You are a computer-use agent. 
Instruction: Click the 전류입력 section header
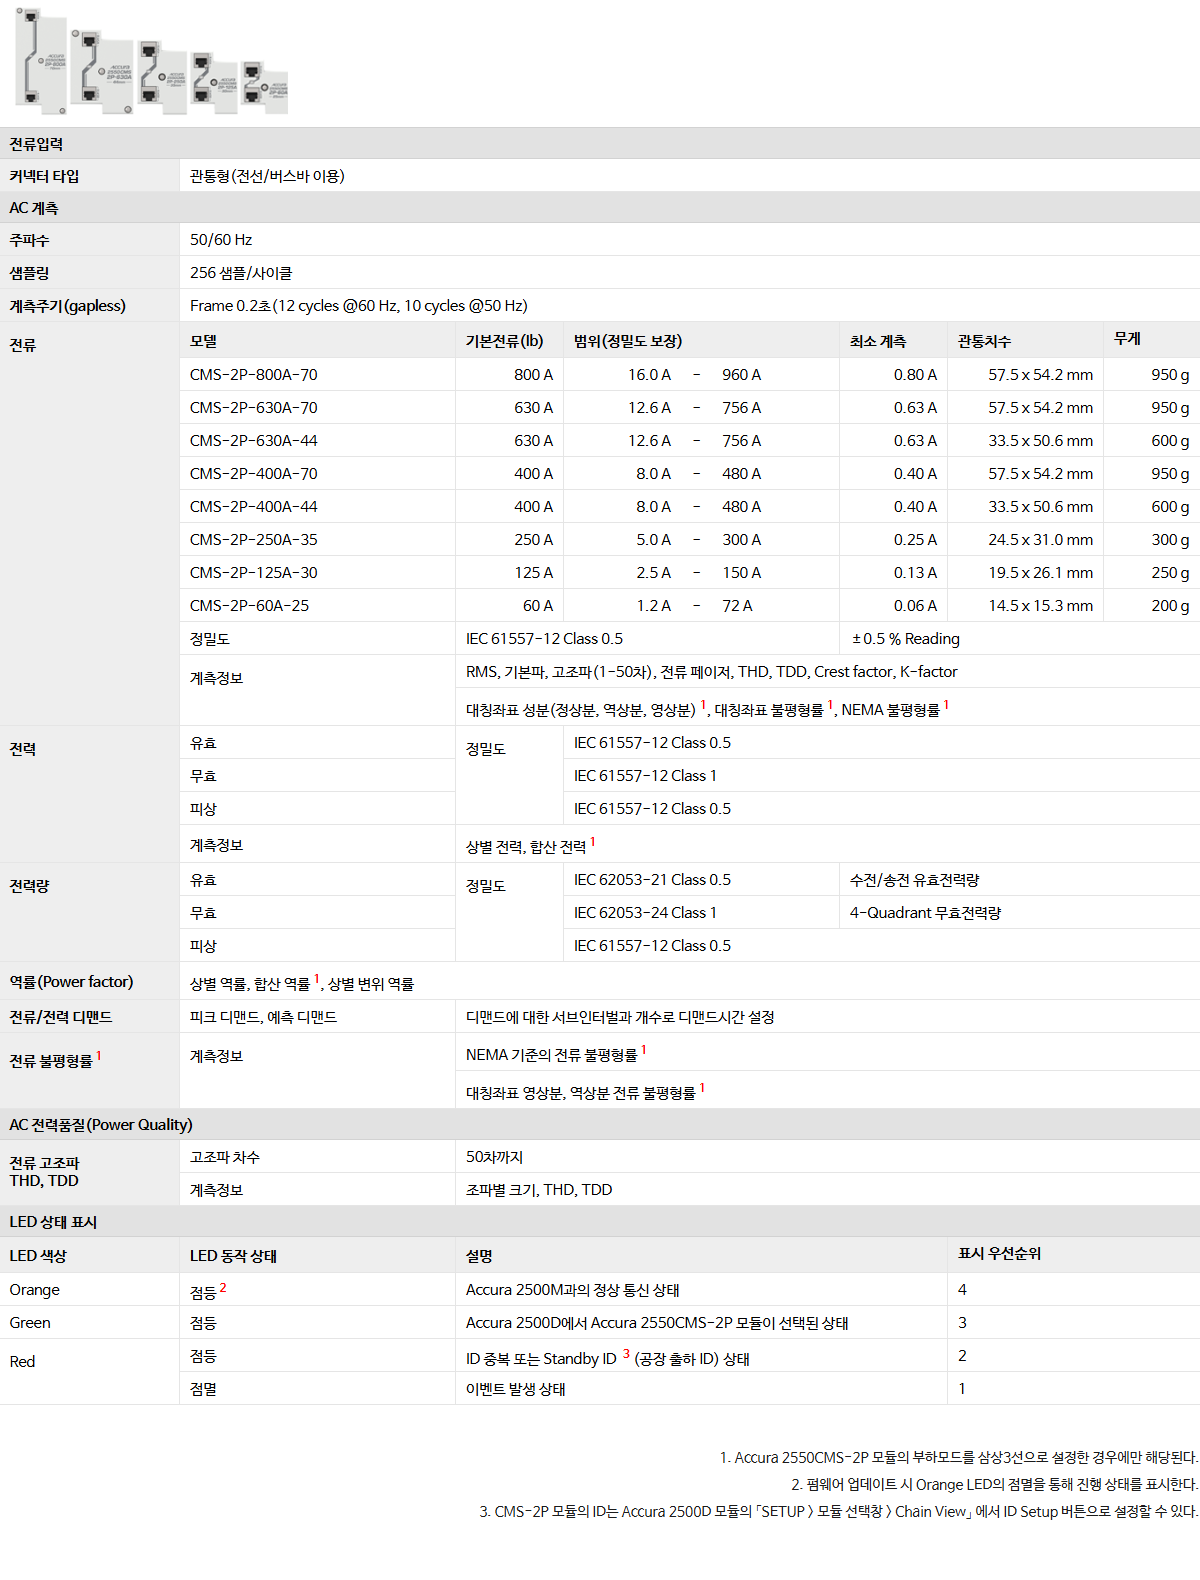coord(36,144)
